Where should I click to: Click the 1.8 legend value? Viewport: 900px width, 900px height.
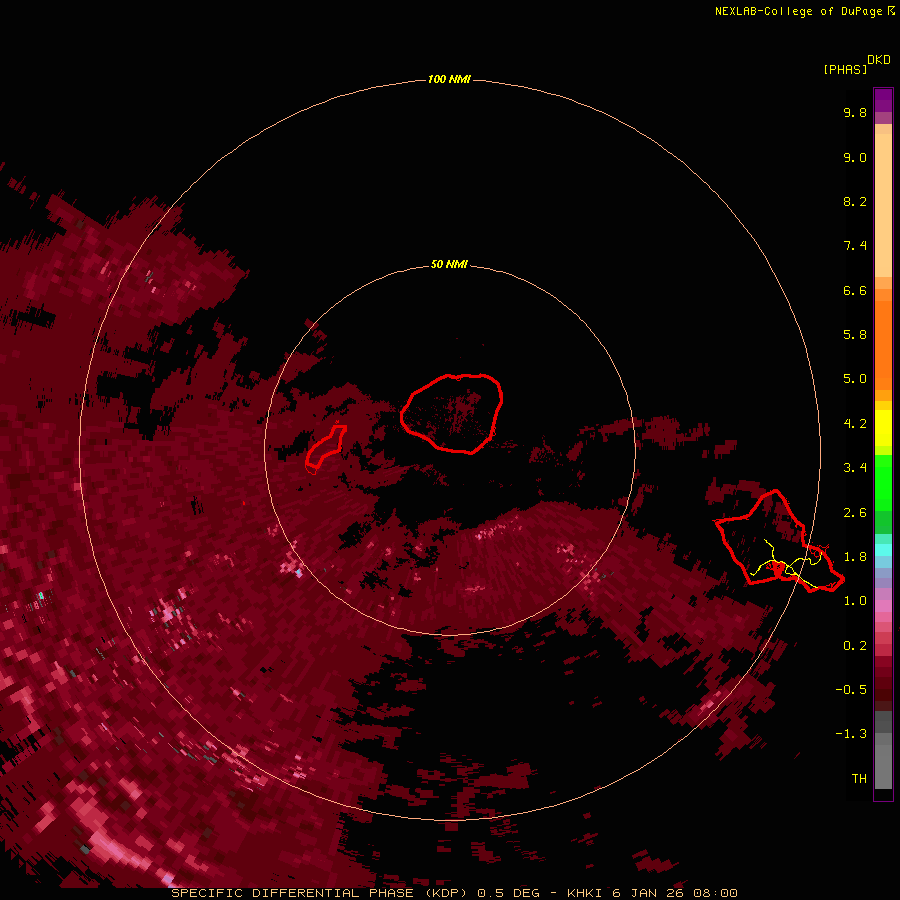pyautogui.click(x=855, y=557)
